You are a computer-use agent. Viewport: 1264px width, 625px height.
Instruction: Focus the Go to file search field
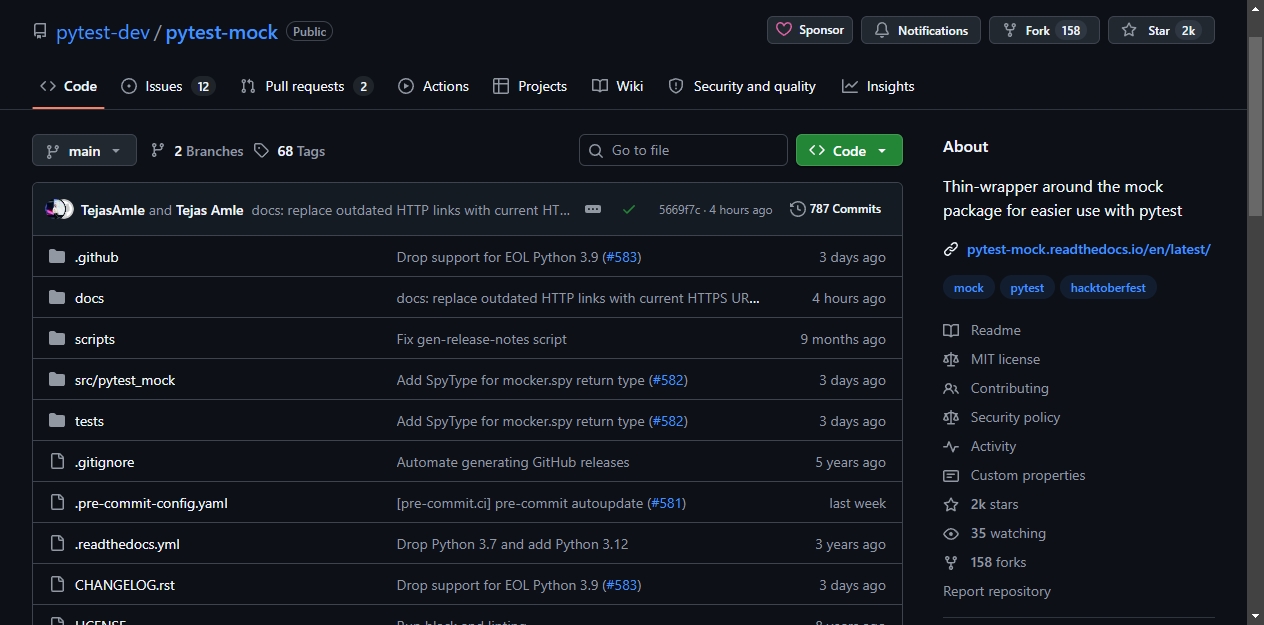pos(683,151)
